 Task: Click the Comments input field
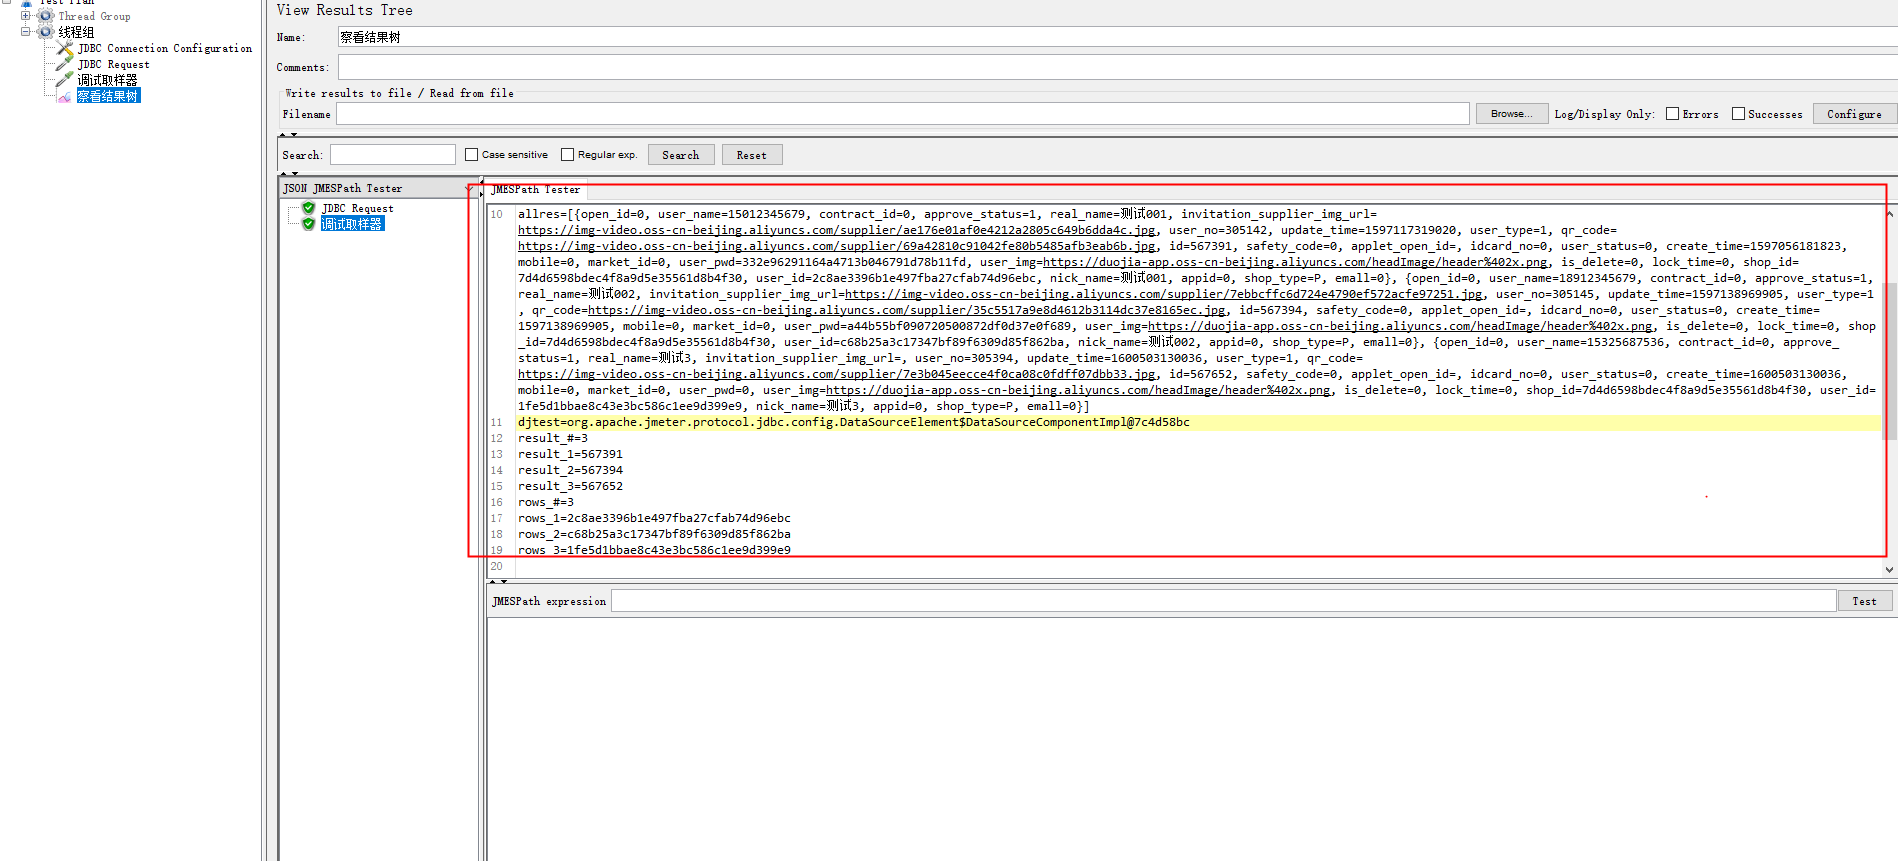tap(1118, 67)
